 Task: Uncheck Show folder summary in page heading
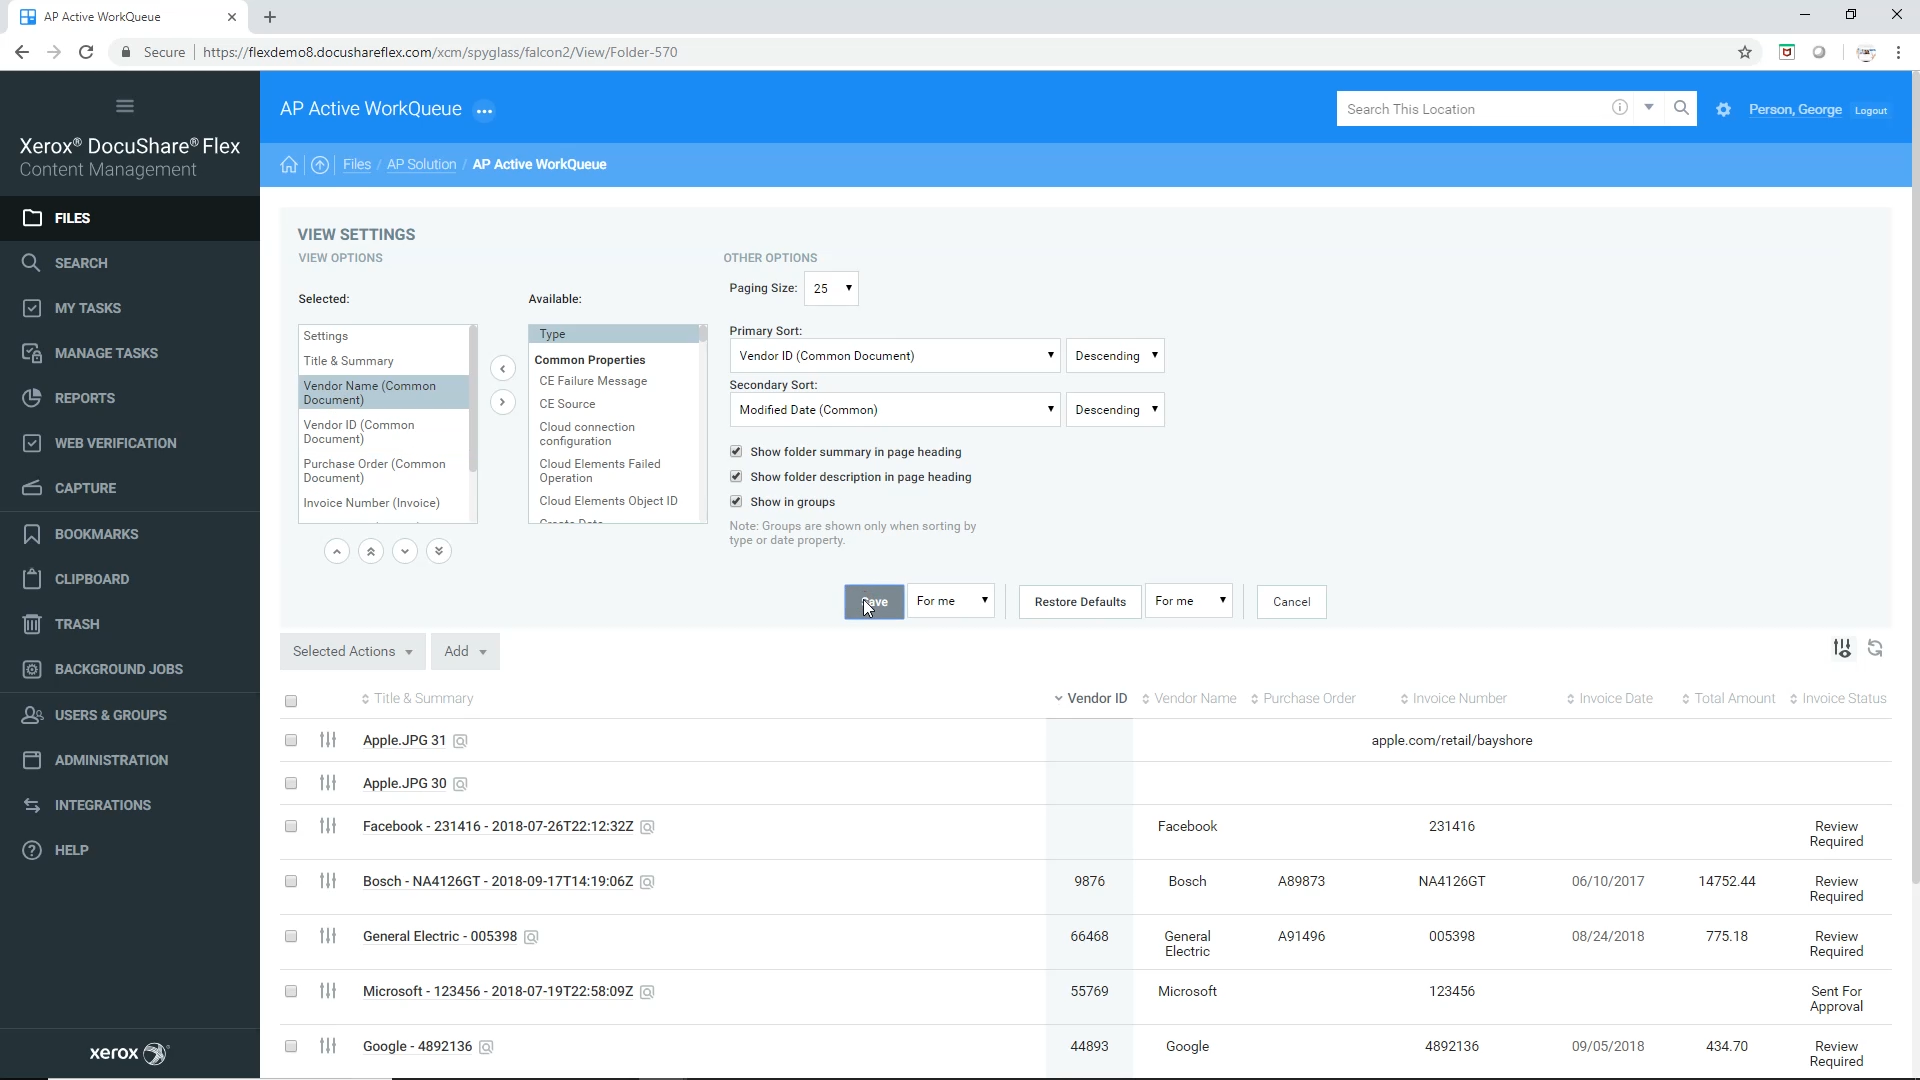point(736,452)
